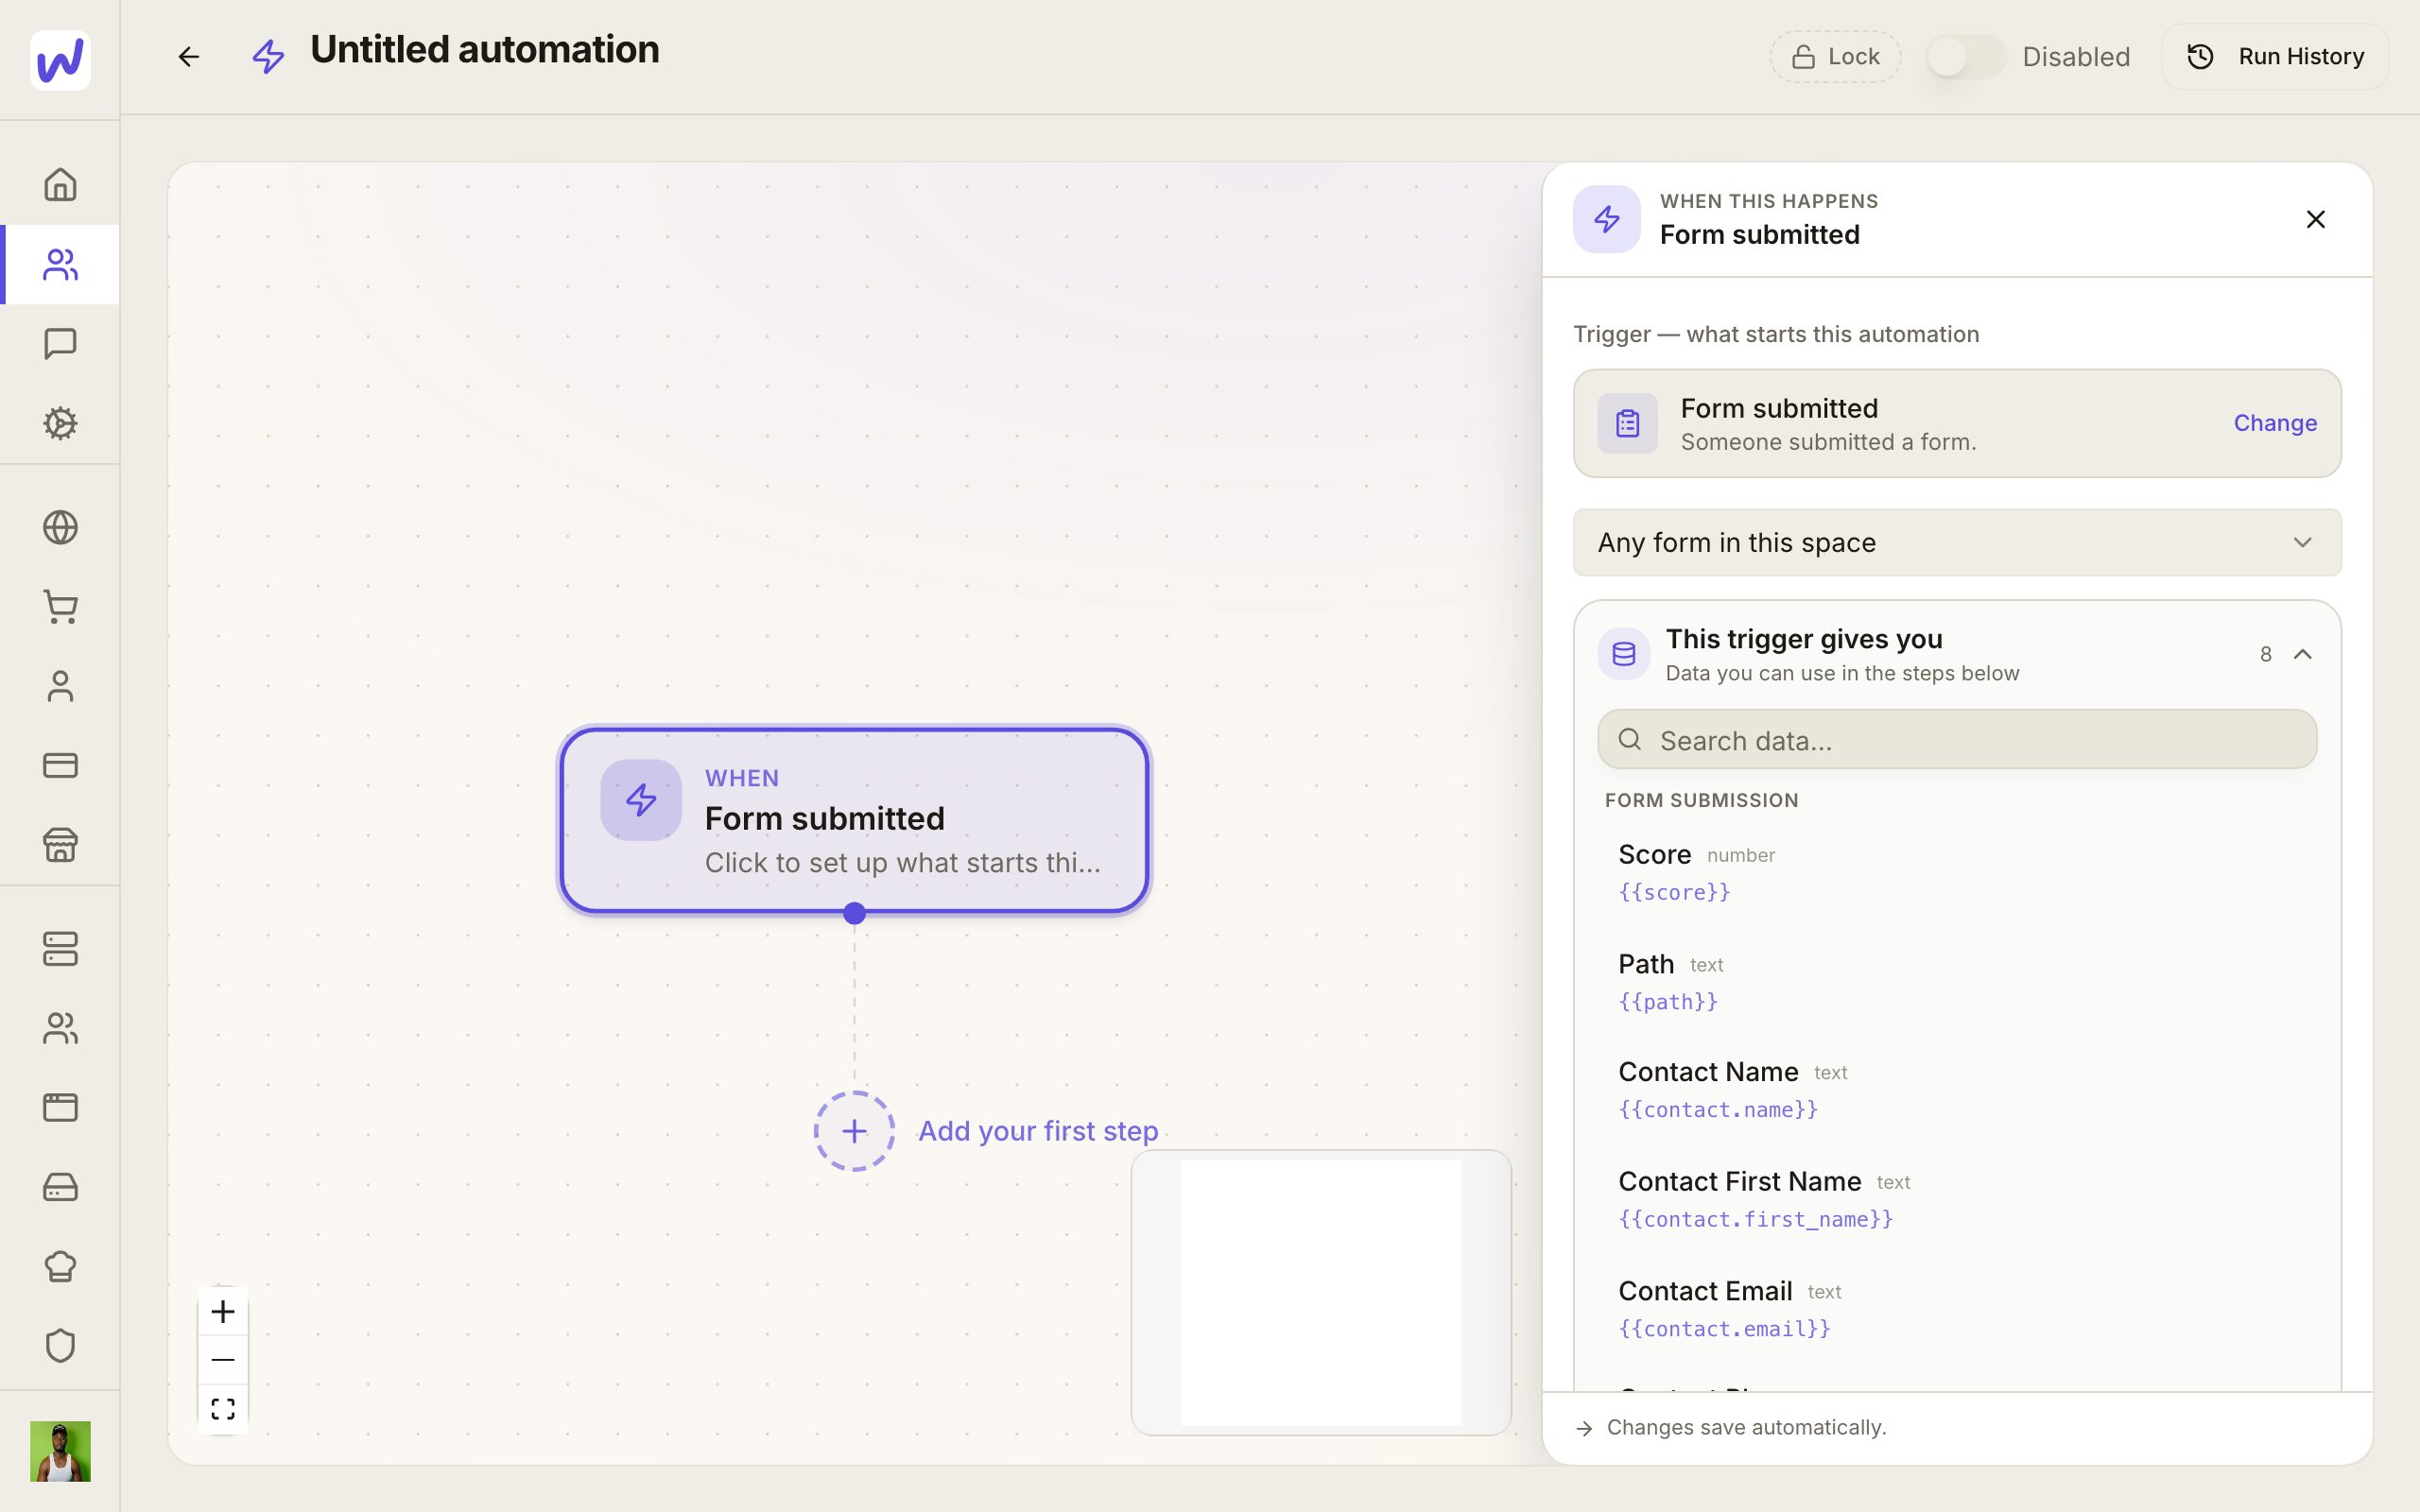The height and width of the screenshot is (1512, 2420).
Task: Click the {{contact.name}} variable
Action: [1718, 1110]
